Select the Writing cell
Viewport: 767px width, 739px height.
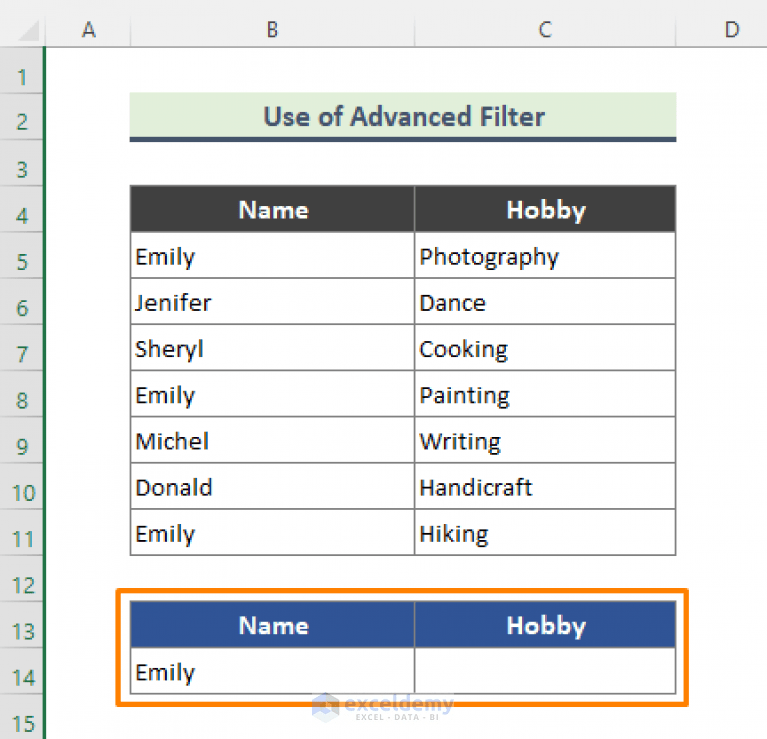pos(545,440)
